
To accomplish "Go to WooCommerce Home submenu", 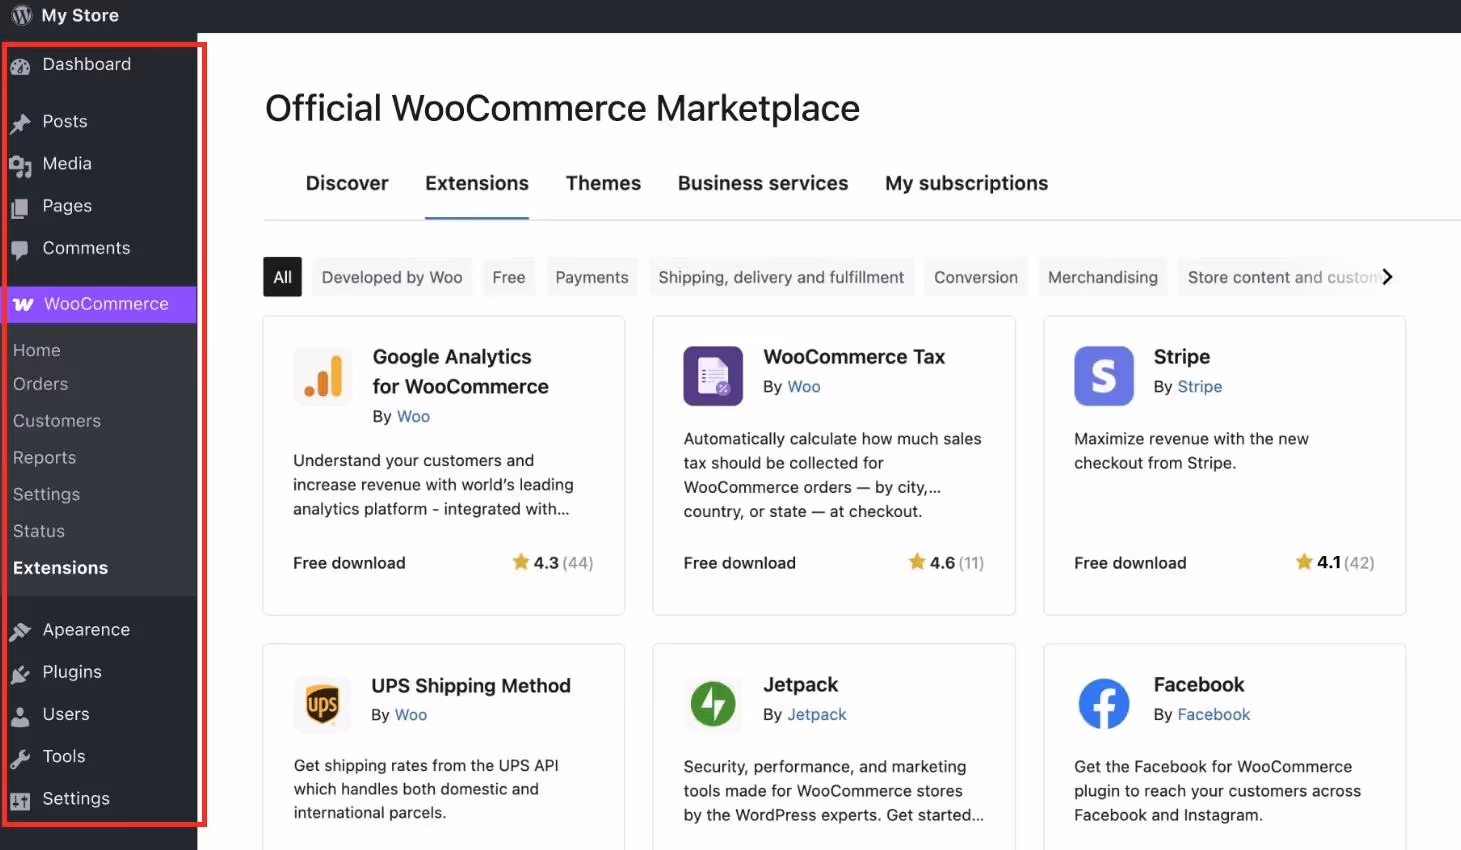I will [37, 350].
